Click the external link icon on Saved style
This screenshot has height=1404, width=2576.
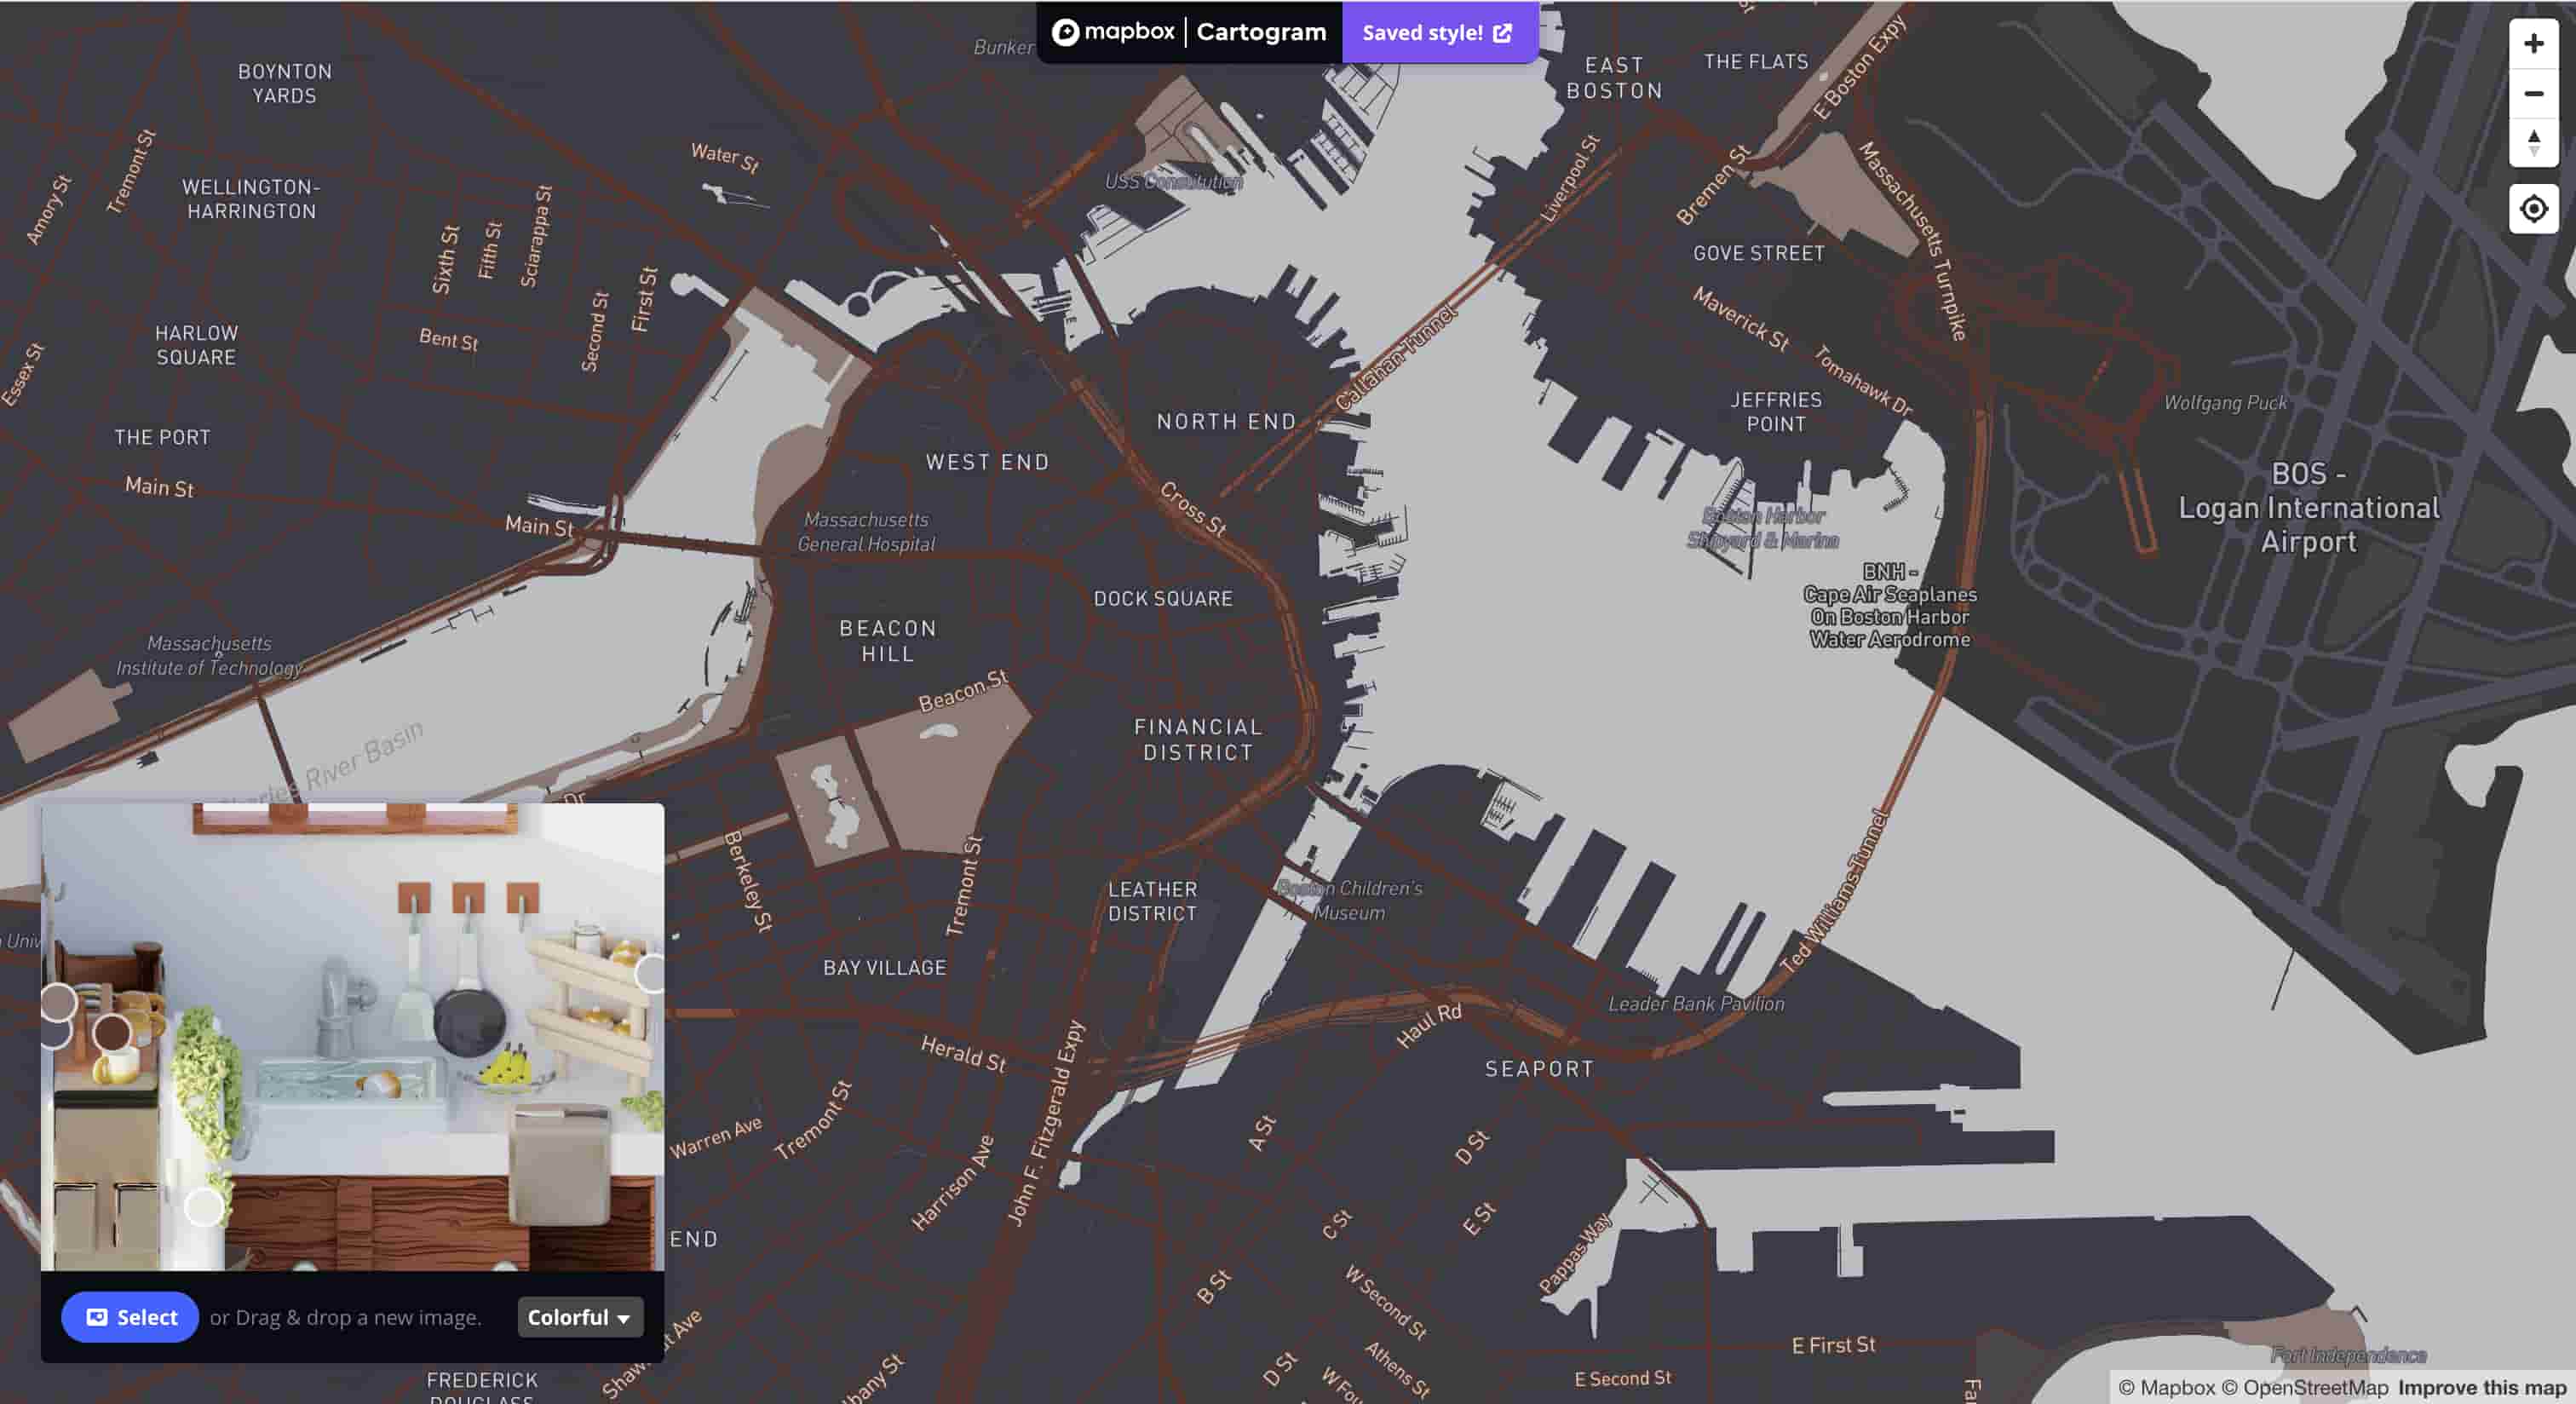coord(1502,32)
